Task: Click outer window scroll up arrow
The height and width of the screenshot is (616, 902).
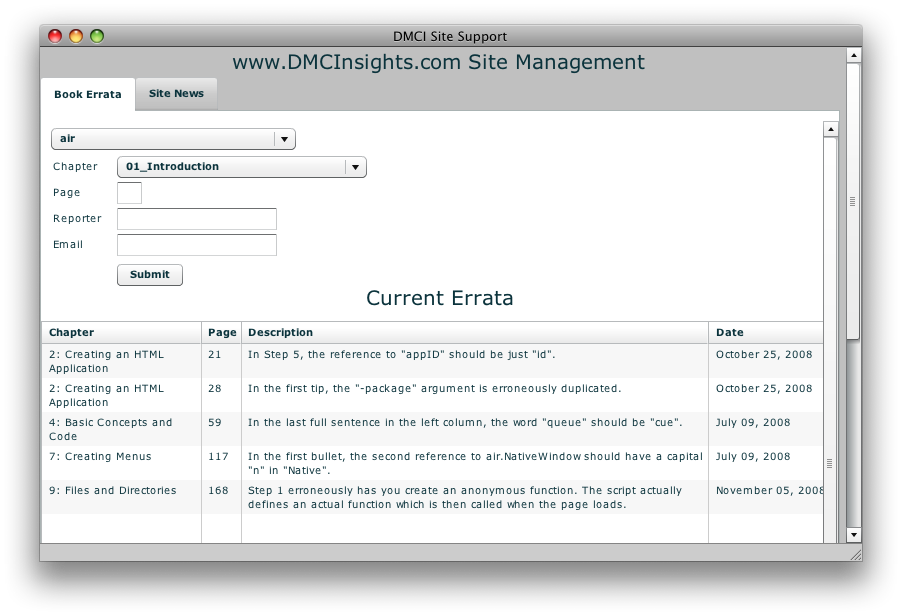Action: pyautogui.click(x=853, y=56)
